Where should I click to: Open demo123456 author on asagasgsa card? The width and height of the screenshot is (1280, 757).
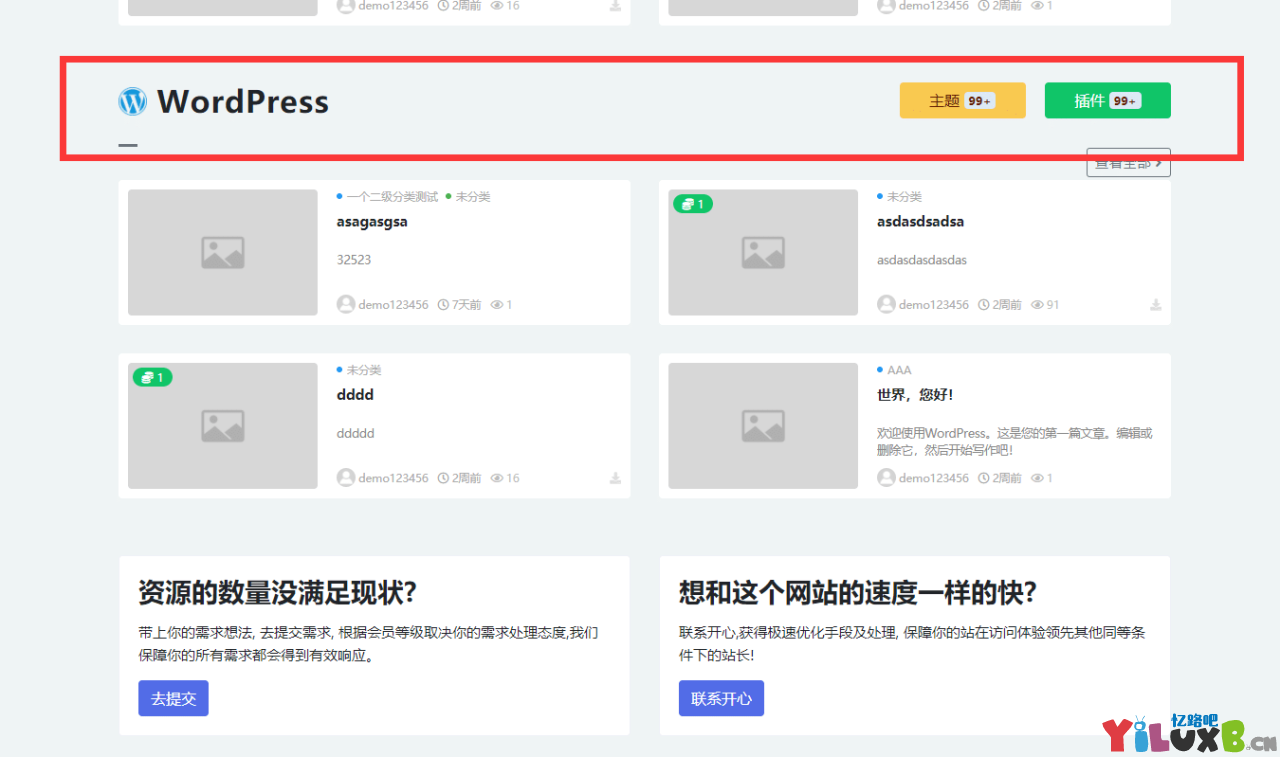(393, 304)
